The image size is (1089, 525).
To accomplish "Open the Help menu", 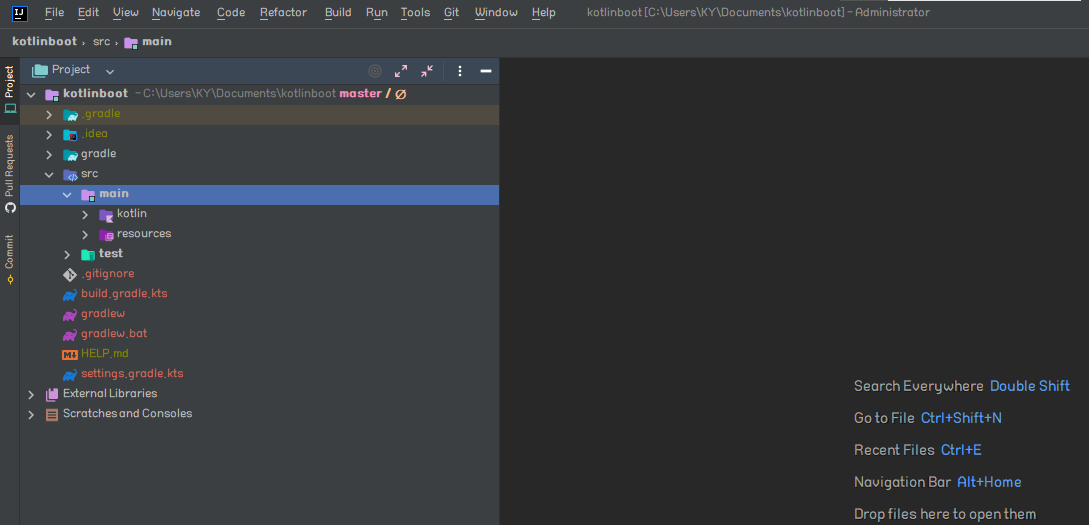I will (x=544, y=12).
